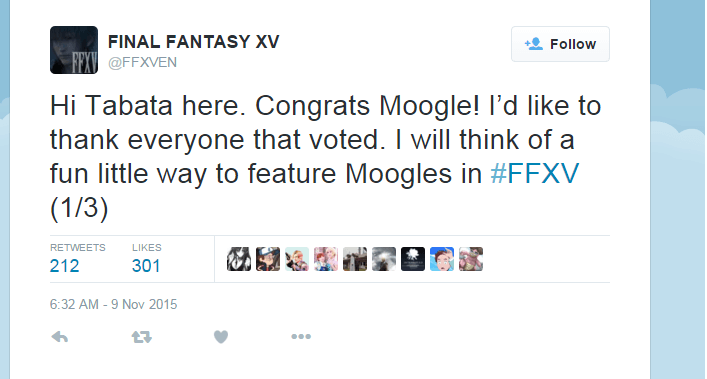Click the reply arrow icon

pyautogui.click(x=60, y=337)
